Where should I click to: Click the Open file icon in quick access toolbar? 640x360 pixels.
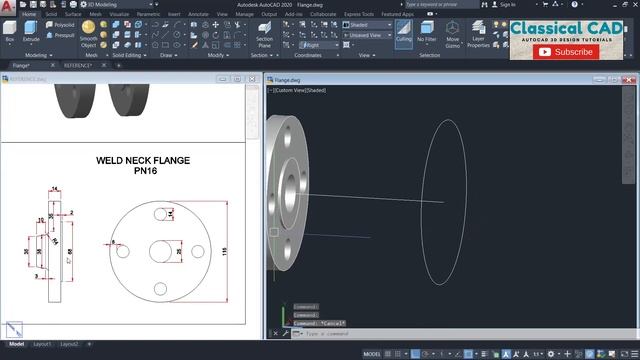tap(23, 4)
